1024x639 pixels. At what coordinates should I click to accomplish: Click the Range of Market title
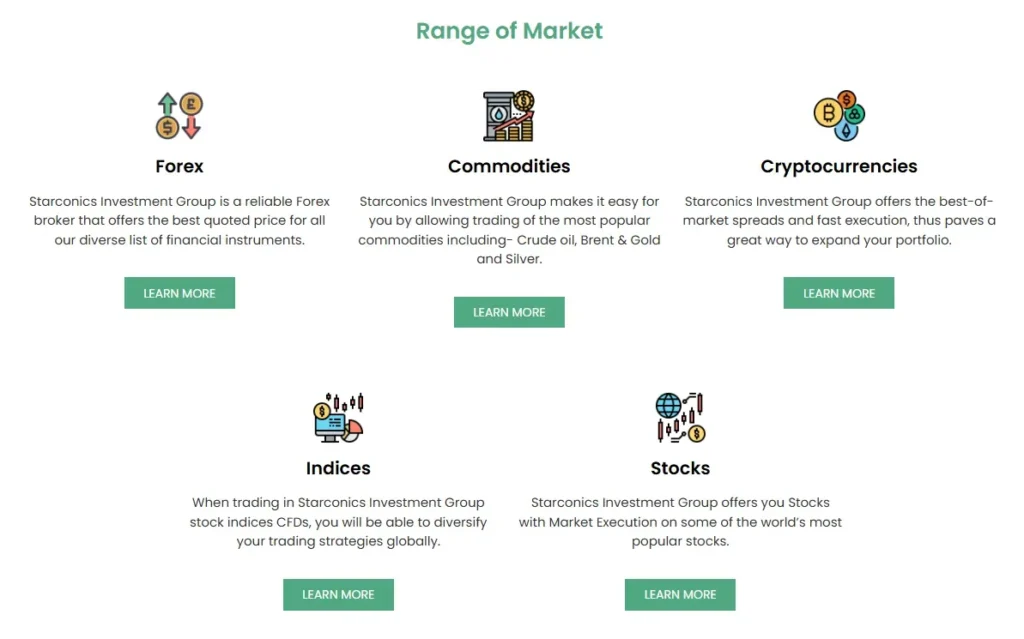(509, 31)
